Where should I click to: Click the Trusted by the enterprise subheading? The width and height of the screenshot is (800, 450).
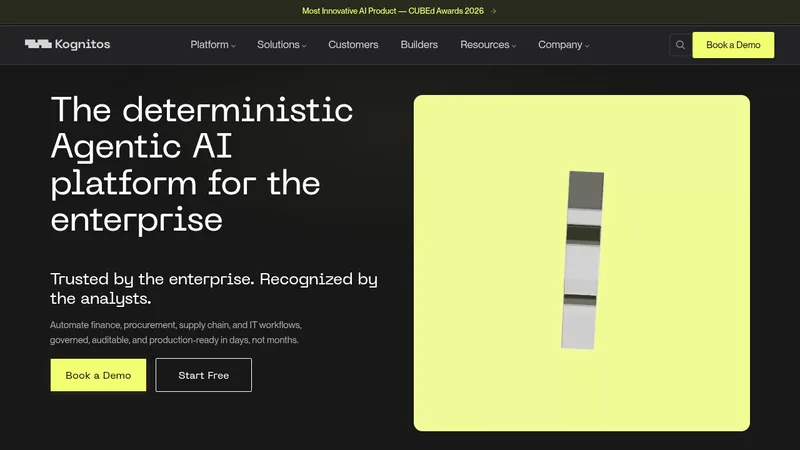click(x=214, y=288)
